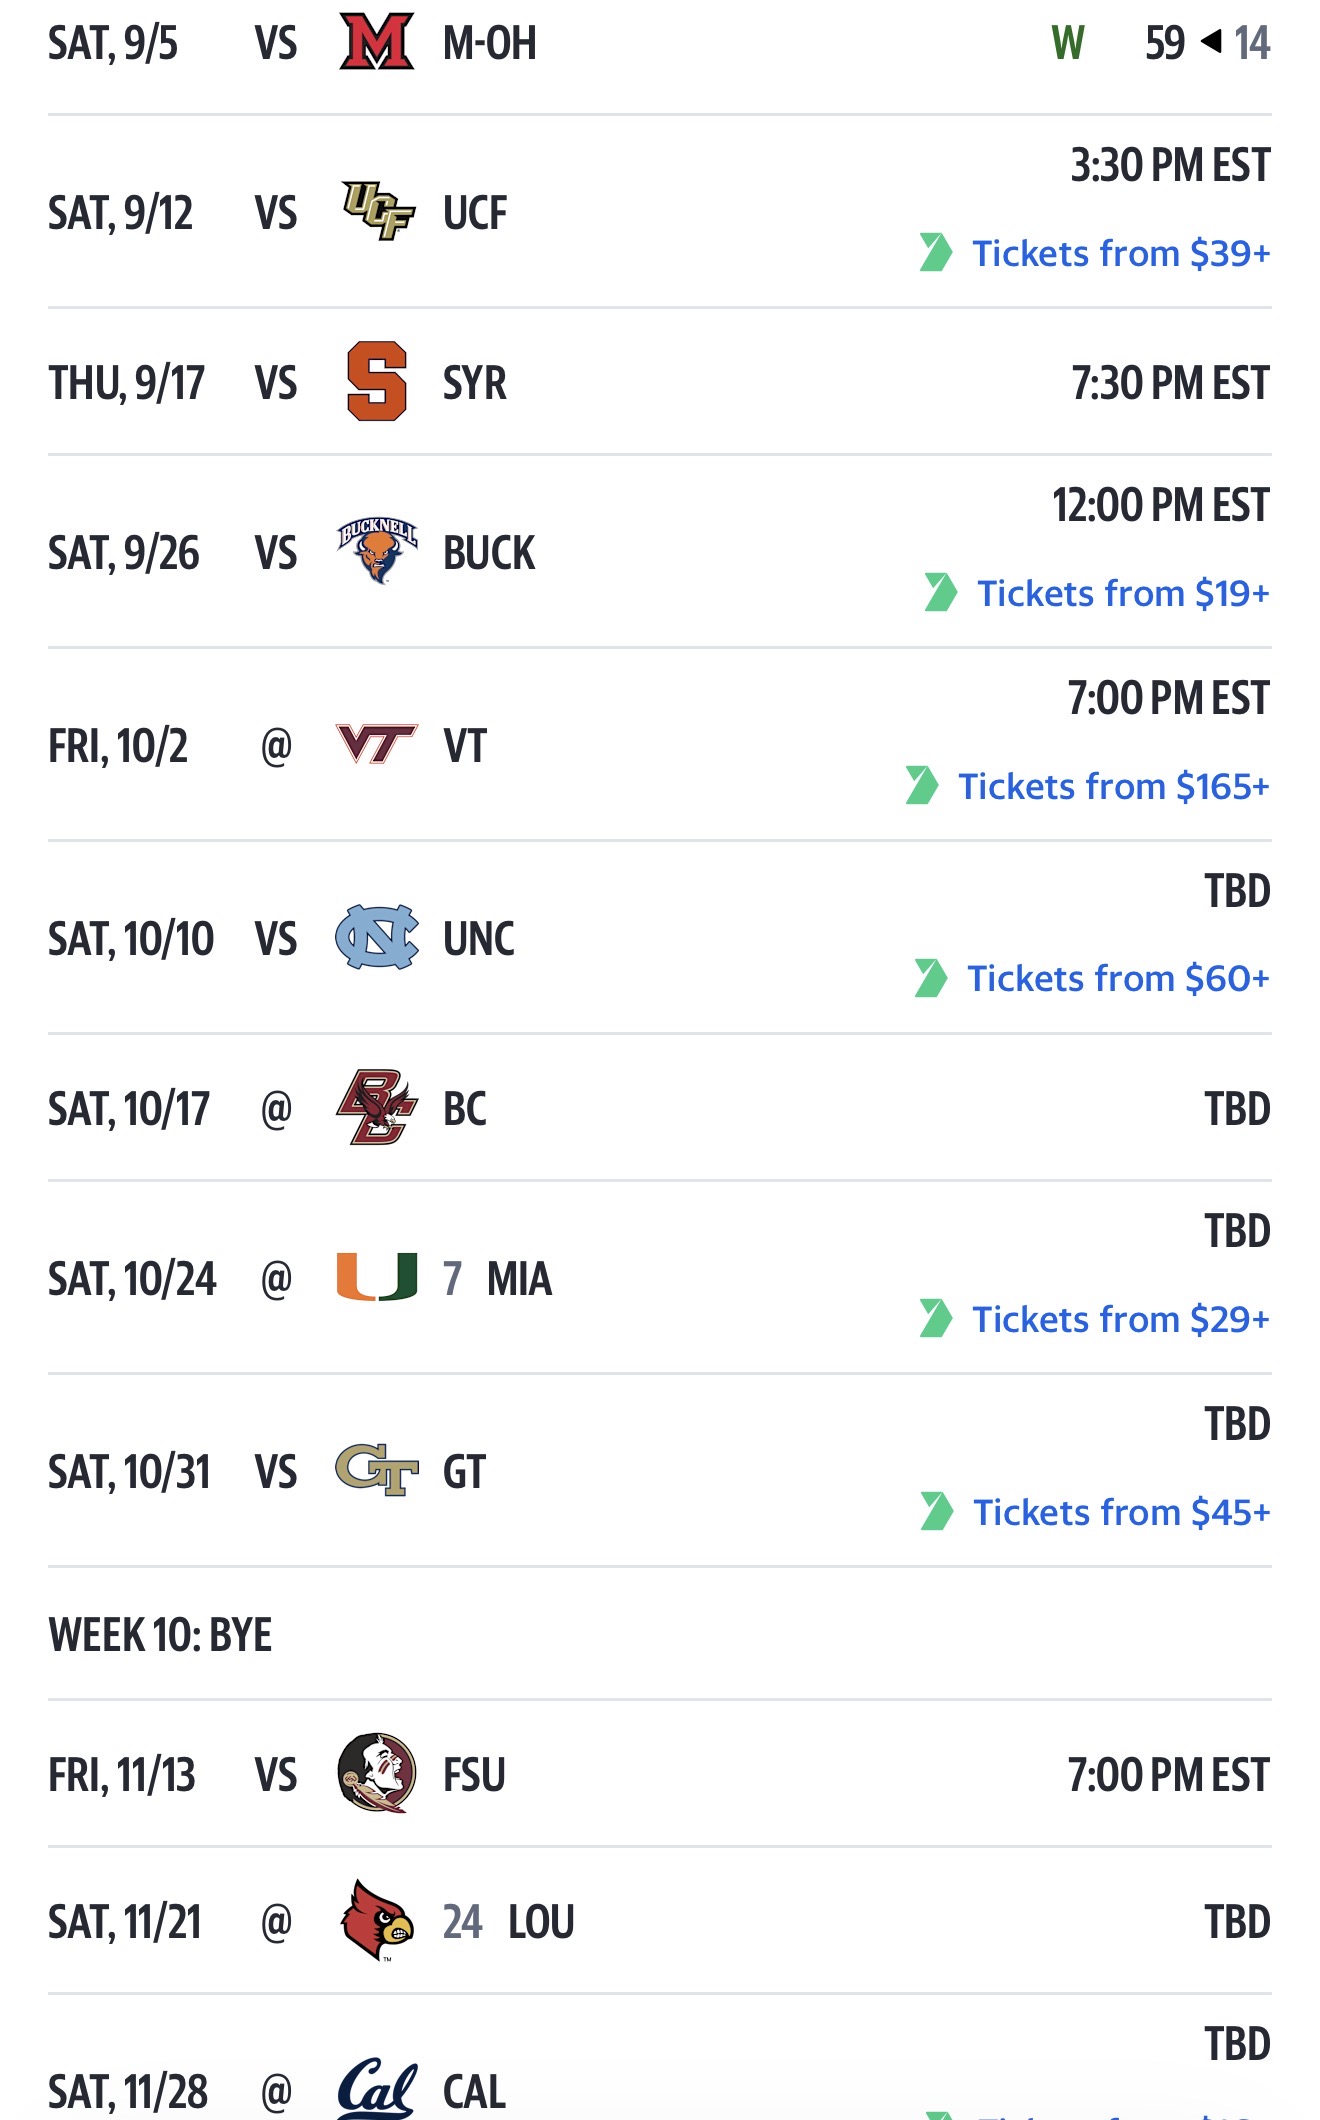Open the UNC interlocking logo

377,937
